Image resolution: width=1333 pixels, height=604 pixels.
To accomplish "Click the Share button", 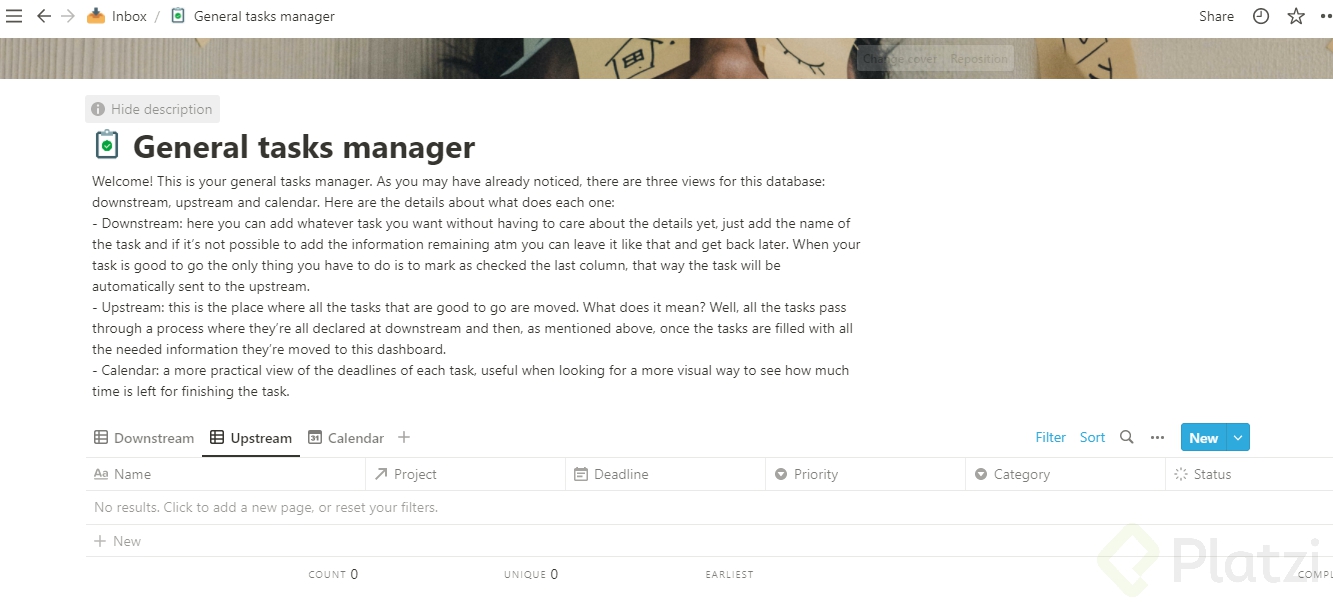I will tap(1216, 16).
